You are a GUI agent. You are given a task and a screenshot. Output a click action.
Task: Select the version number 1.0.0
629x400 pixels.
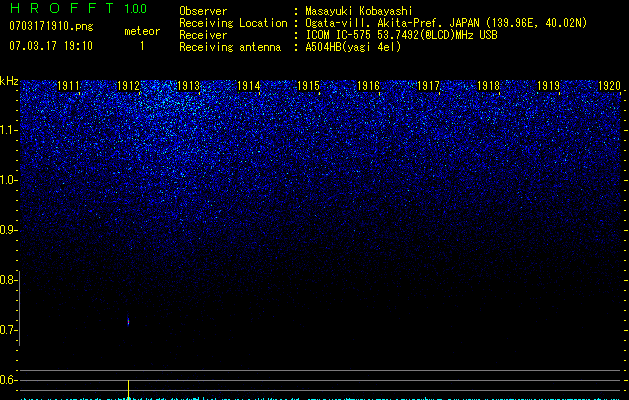[136, 8]
